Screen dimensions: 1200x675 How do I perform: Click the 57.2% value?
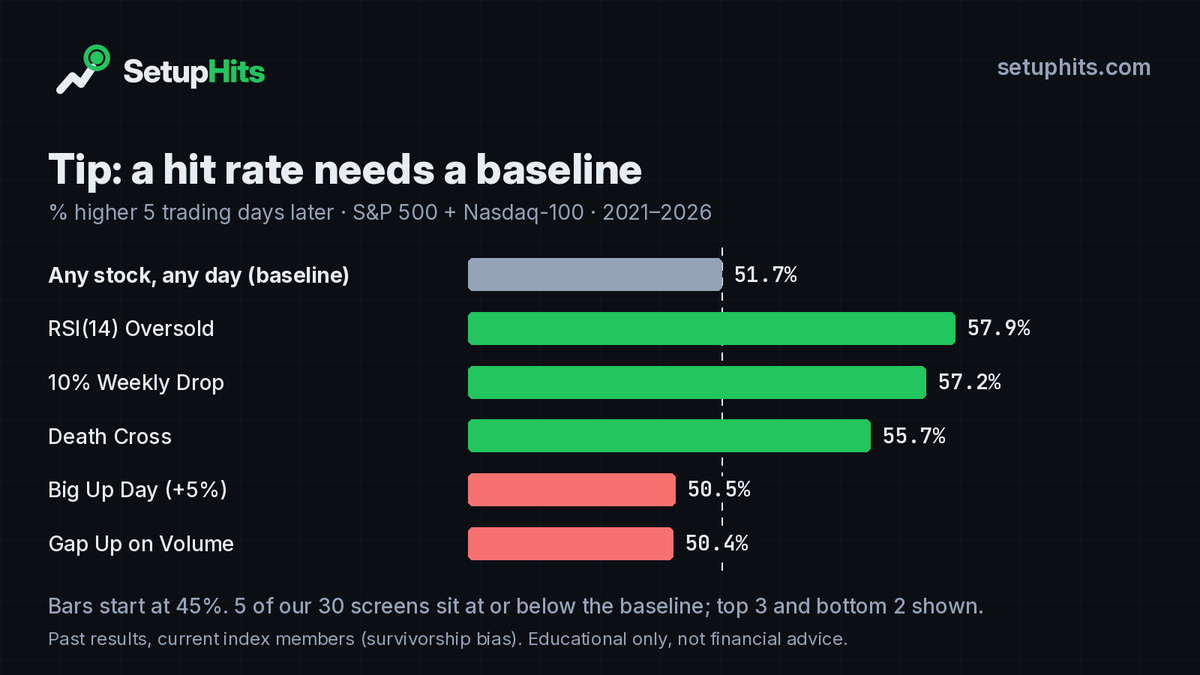point(969,382)
